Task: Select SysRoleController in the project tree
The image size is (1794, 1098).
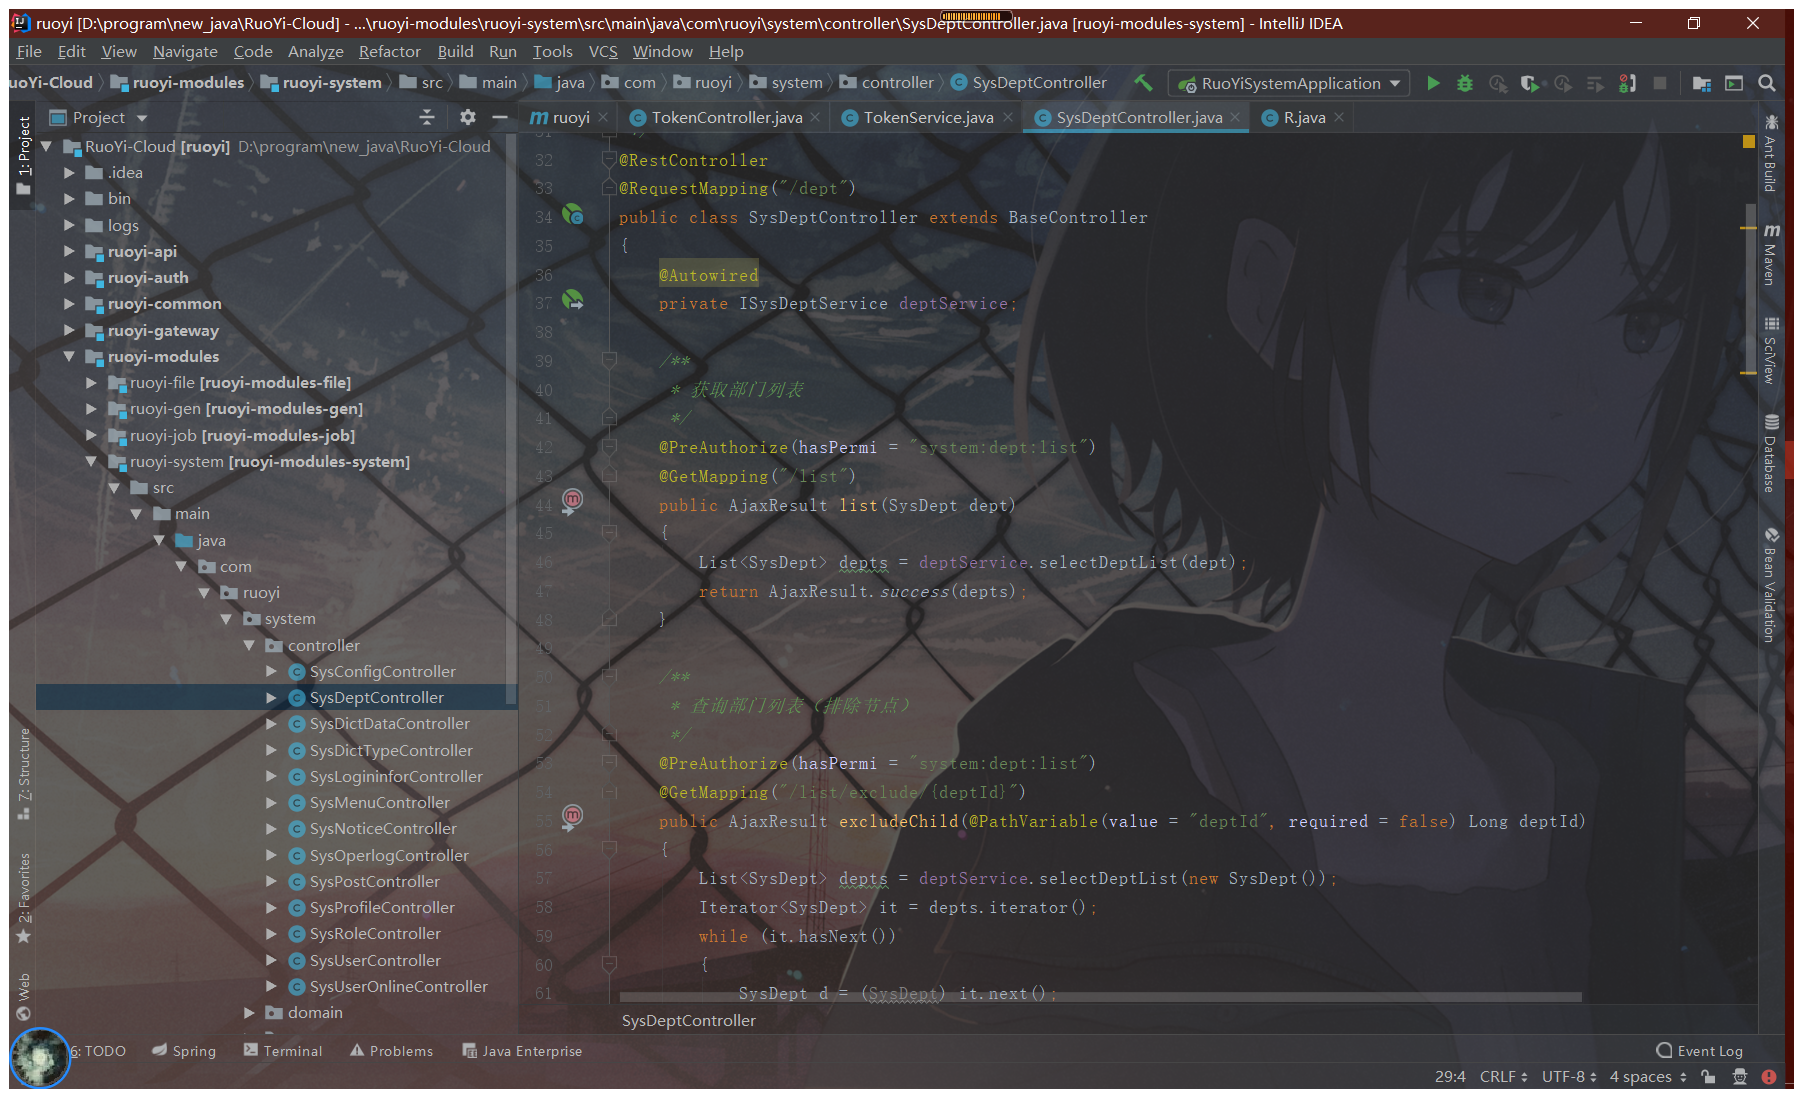Action: (x=375, y=933)
